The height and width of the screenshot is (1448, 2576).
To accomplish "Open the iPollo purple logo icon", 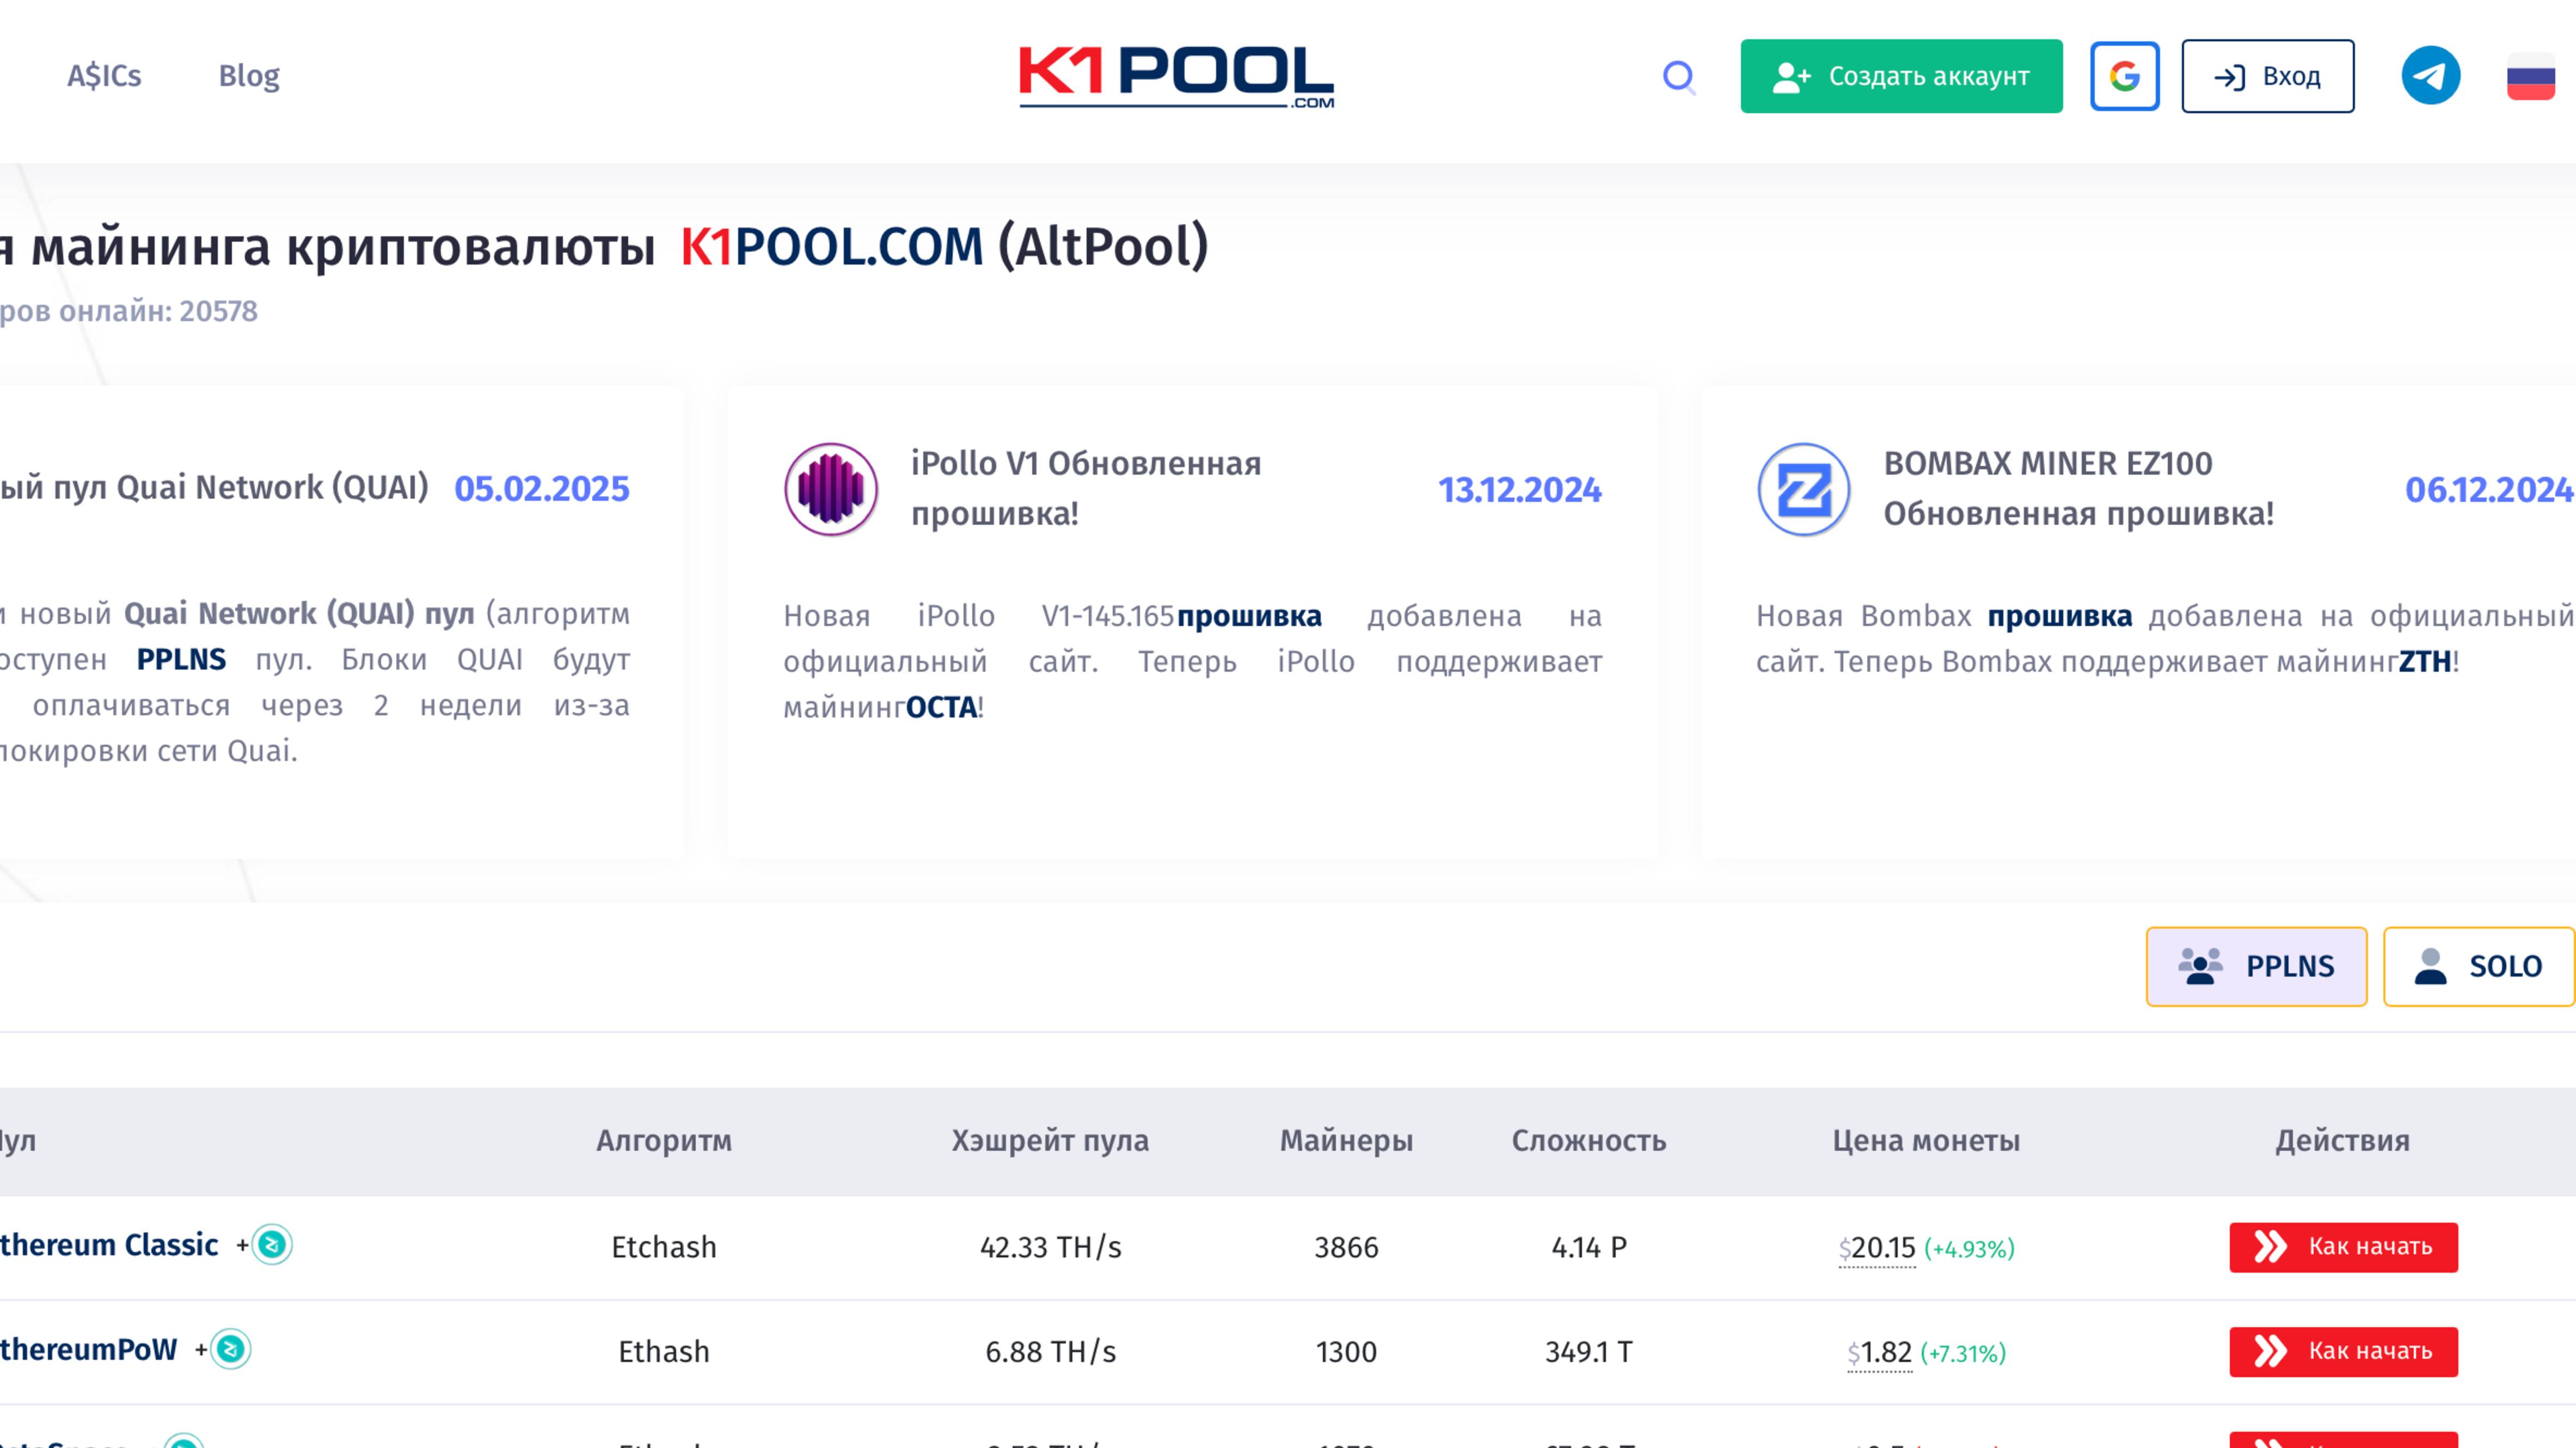I will coord(830,489).
